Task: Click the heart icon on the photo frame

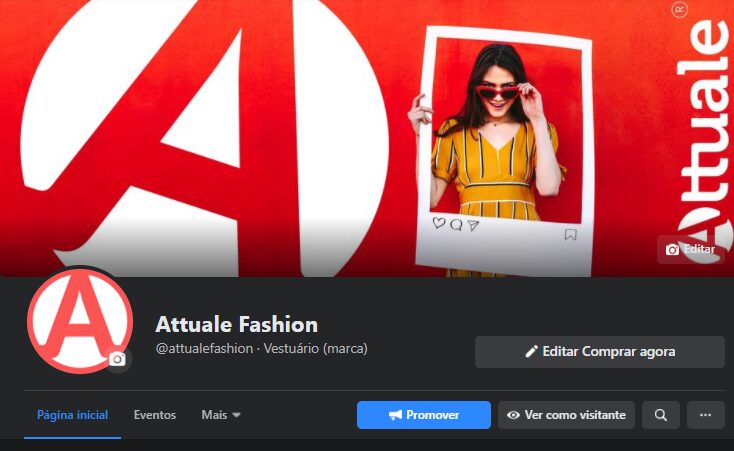Action: (x=438, y=223)
